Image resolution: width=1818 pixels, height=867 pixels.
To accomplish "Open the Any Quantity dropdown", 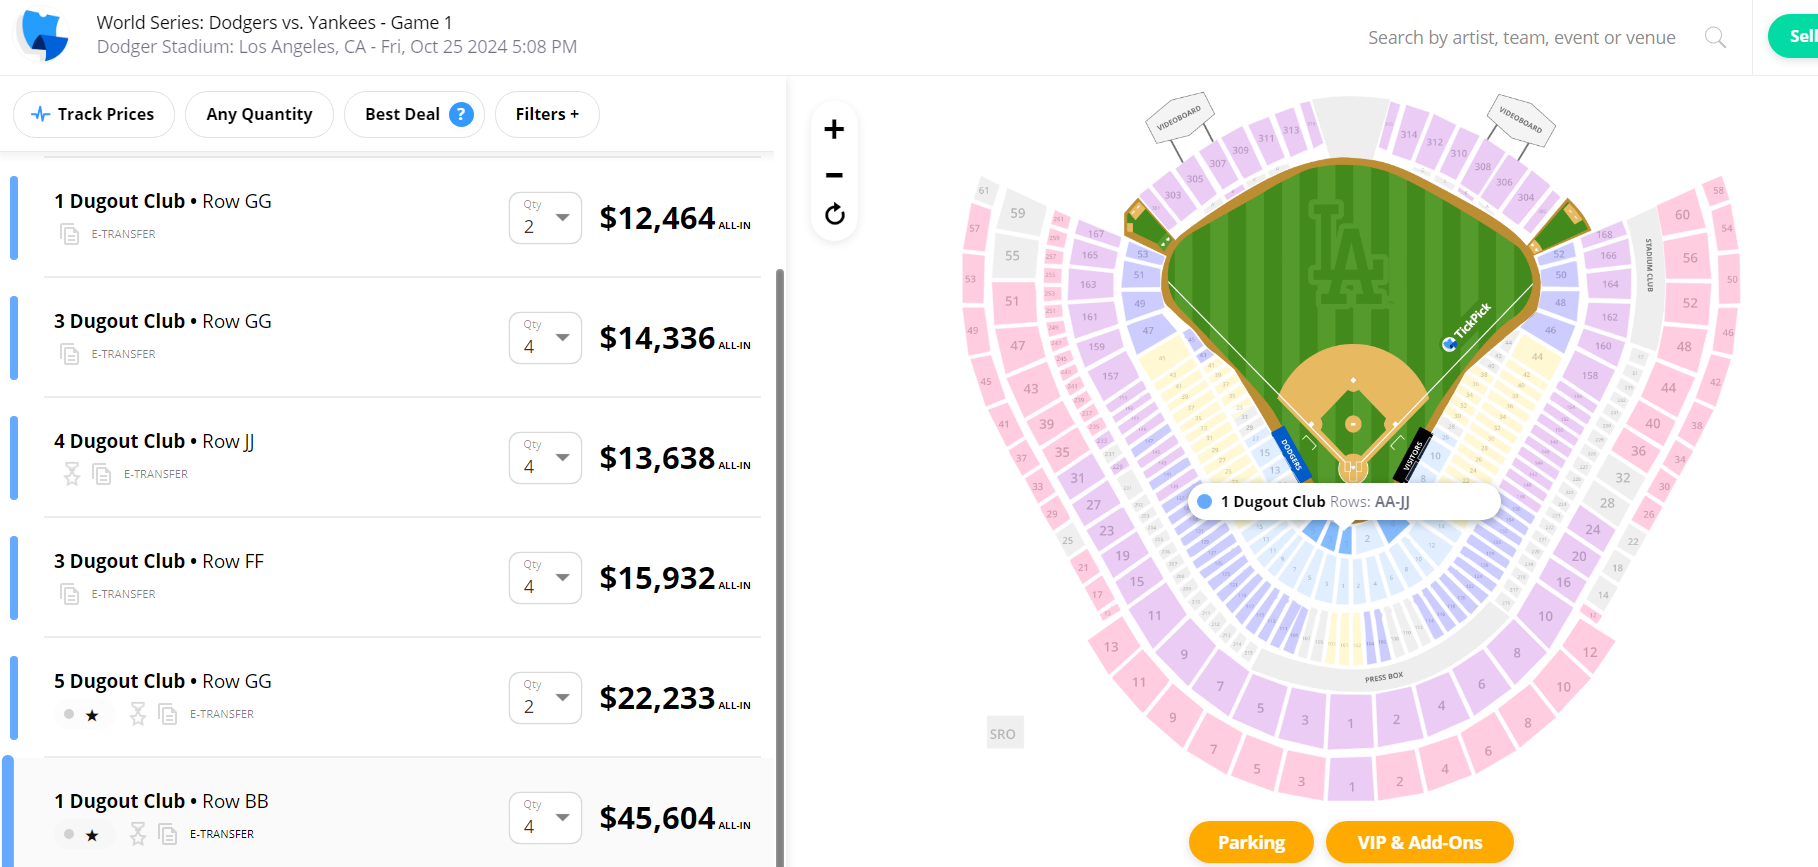I will 259,114.
